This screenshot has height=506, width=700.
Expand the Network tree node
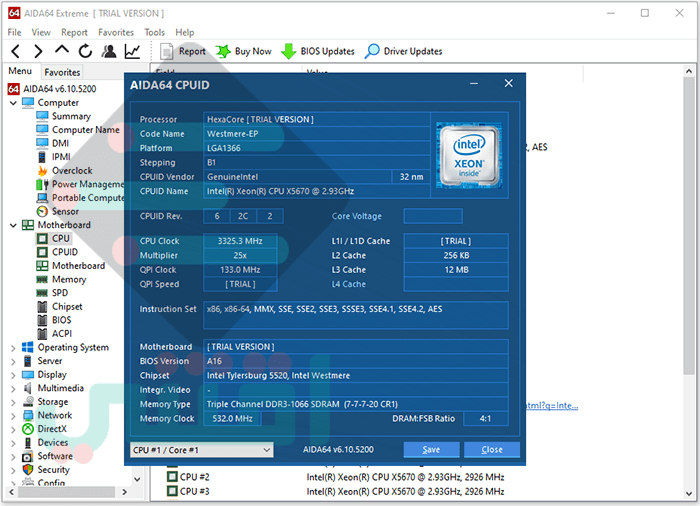pyautogui.click(x=13, y=415)
